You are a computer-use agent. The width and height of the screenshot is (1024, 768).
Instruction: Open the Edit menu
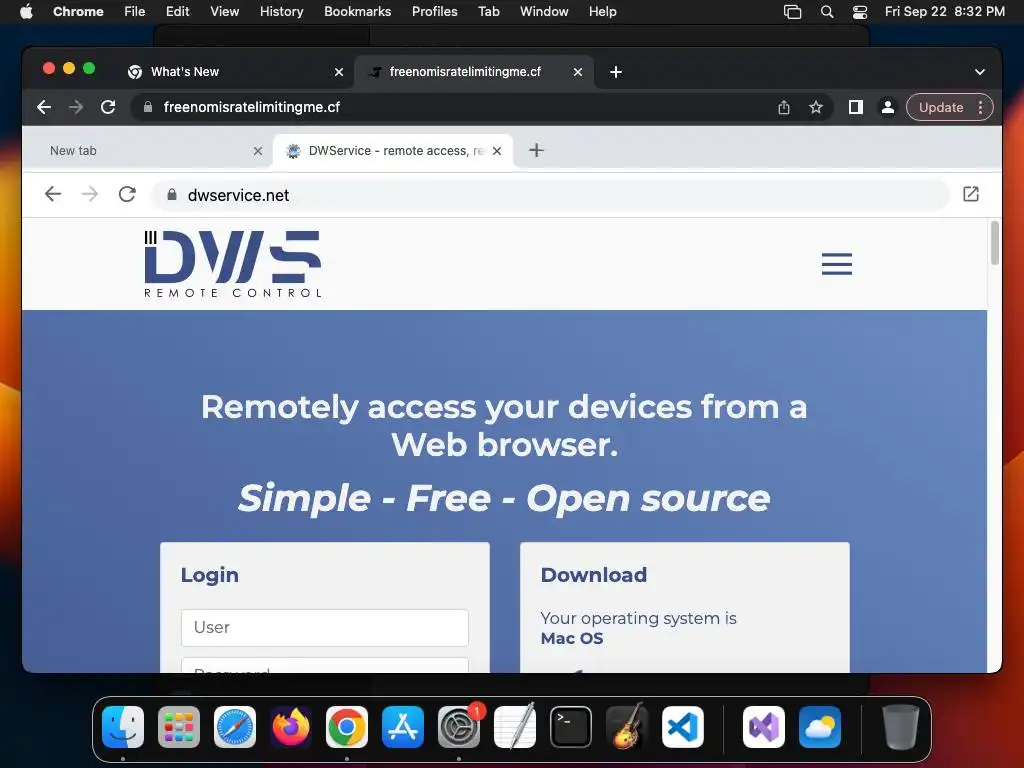click(x=177, y=12)
